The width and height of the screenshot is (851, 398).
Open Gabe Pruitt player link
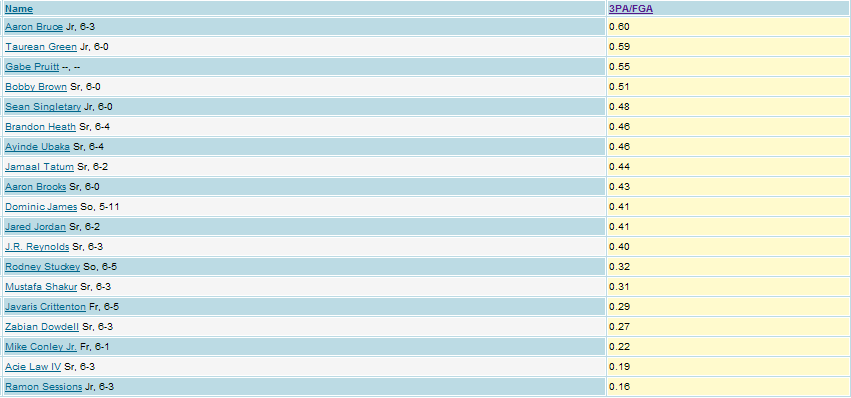(x=32, y=67)
